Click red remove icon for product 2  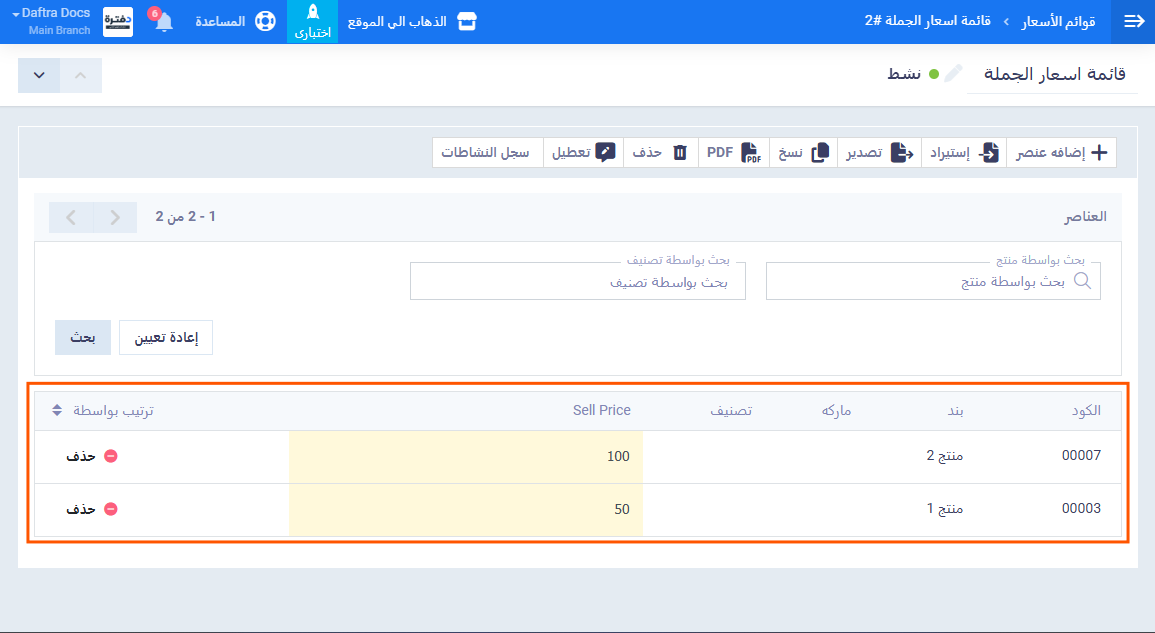pyautogui.click(x=111, y=456)
